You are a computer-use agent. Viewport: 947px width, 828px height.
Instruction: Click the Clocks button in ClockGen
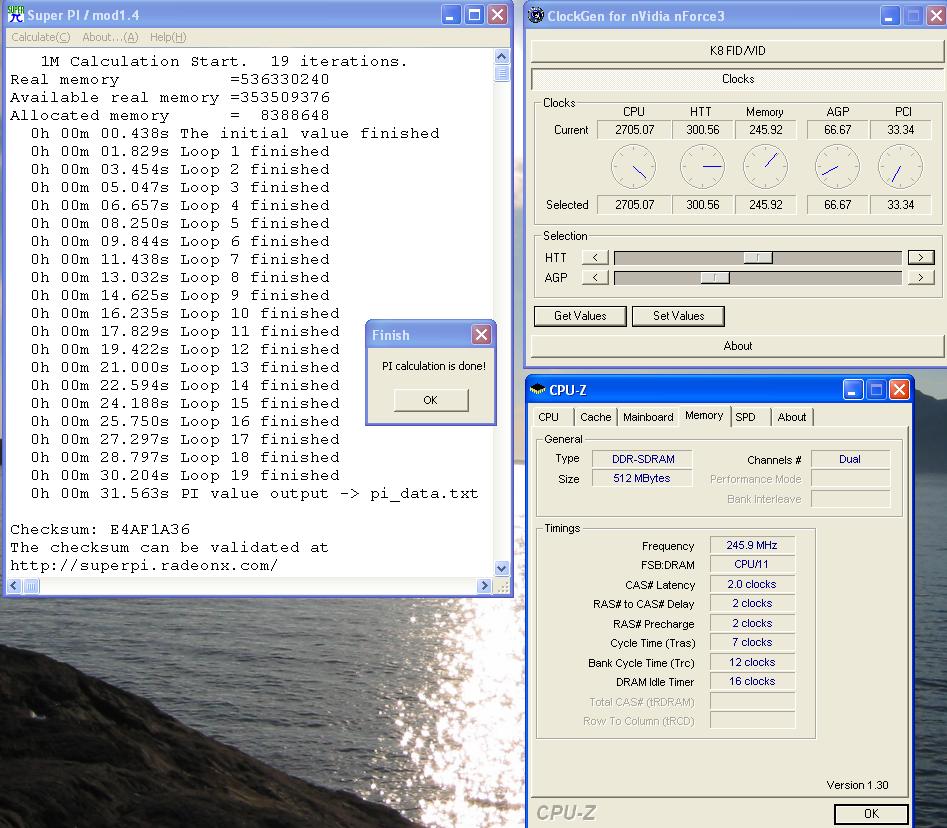737,79
